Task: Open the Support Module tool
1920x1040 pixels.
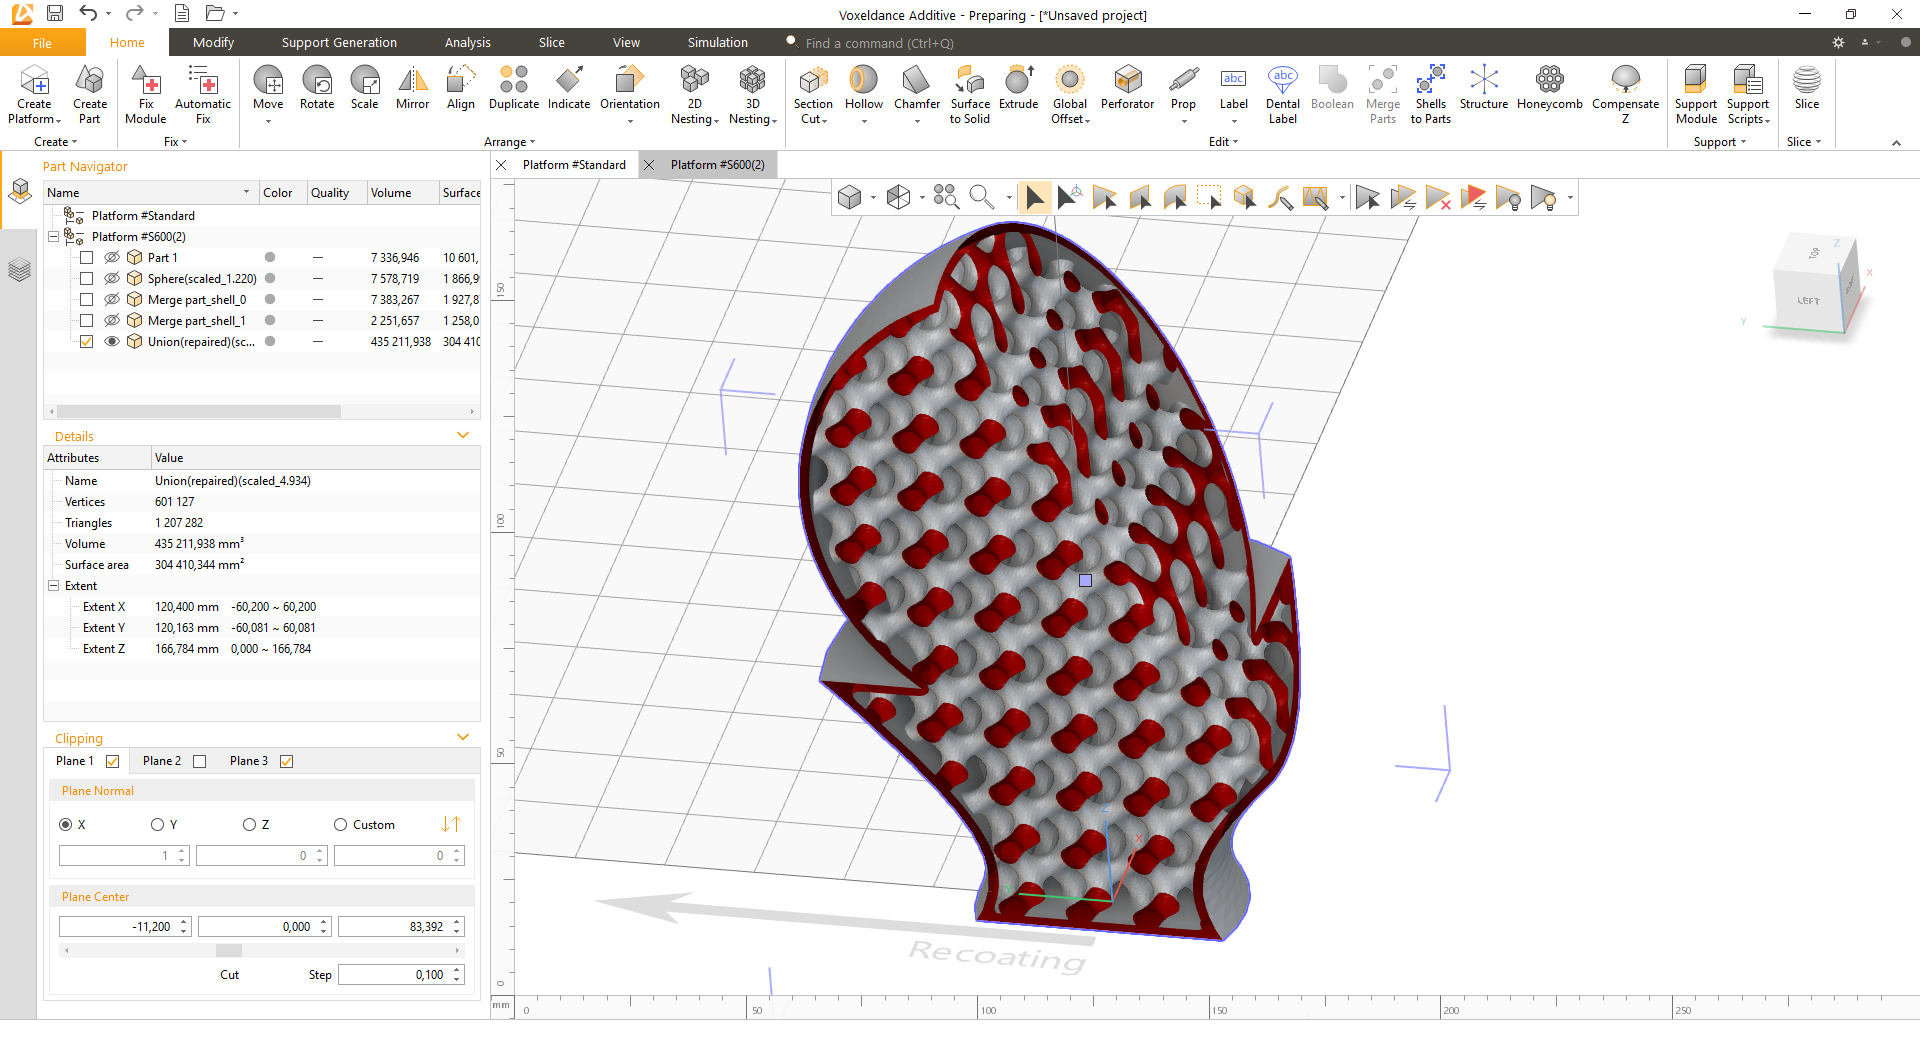Action: (1695, 82)
